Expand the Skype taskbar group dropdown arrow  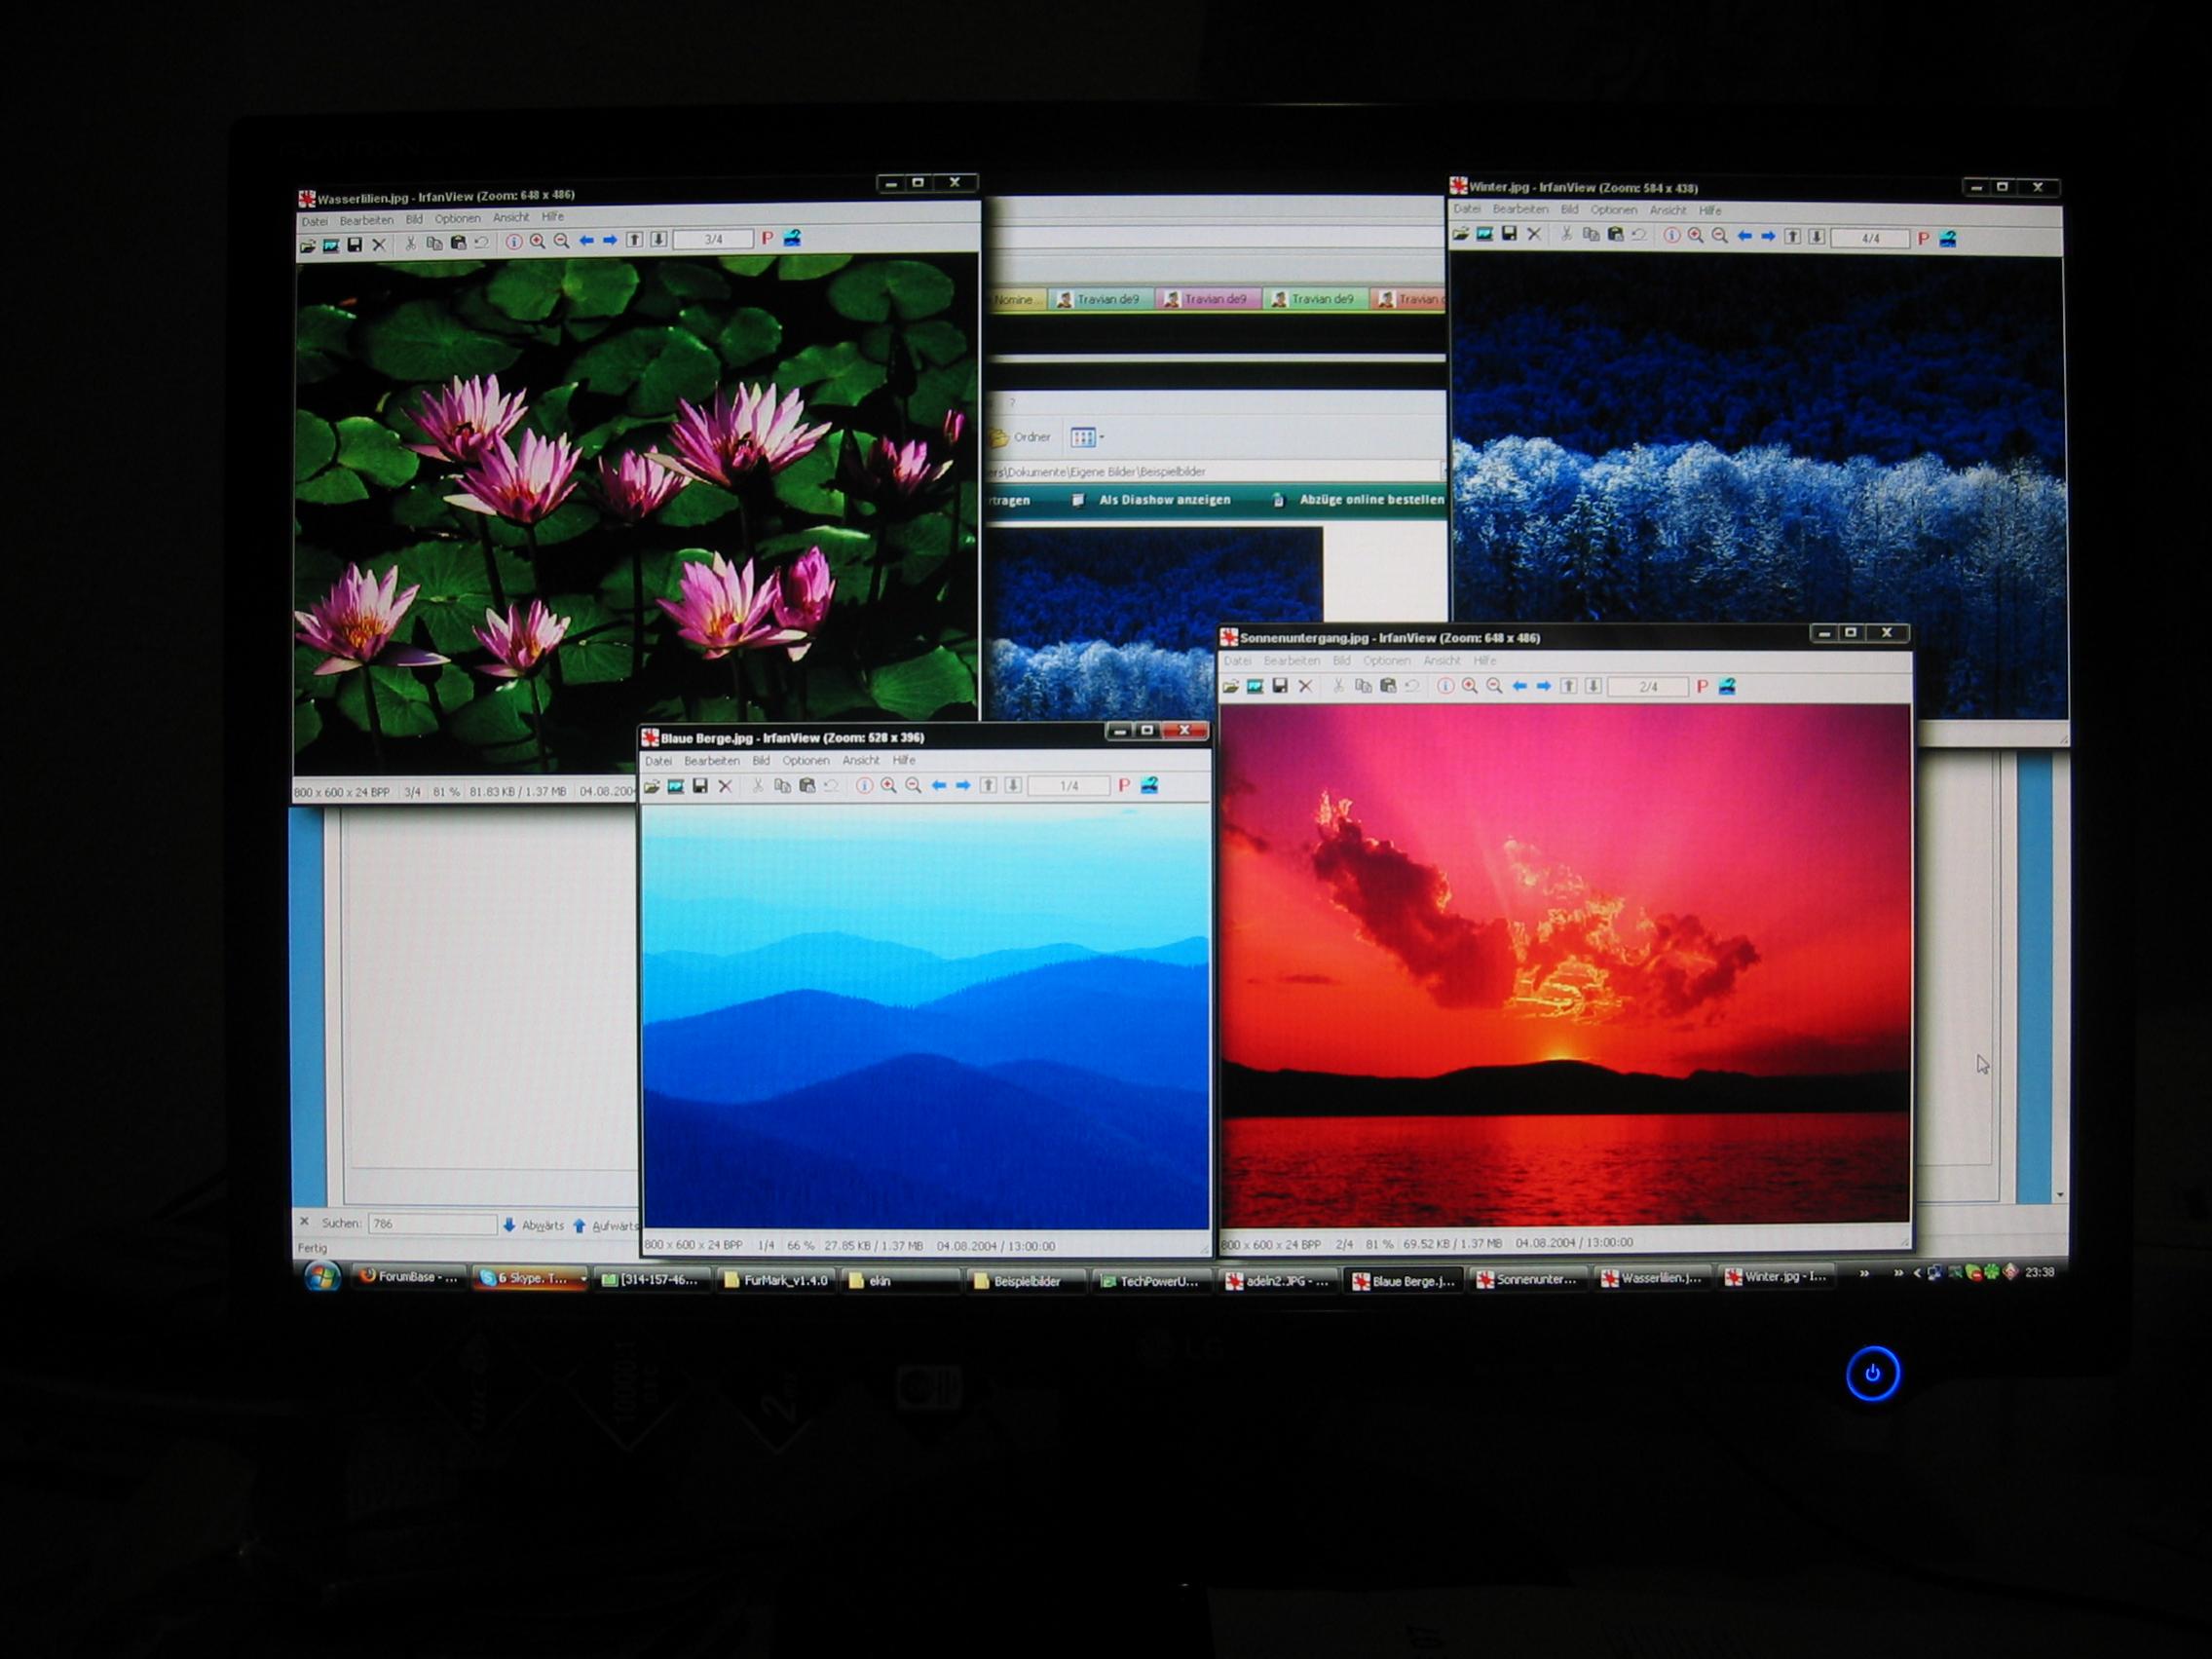click(x=583, y=1279)
